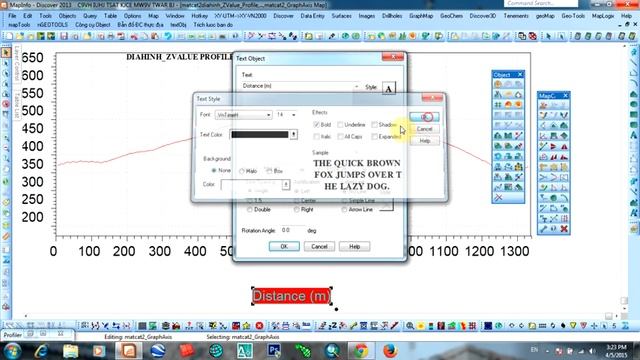Select the Halo background radio button
This screenshot has width=640, height=360.
click(x=242, y=171)
